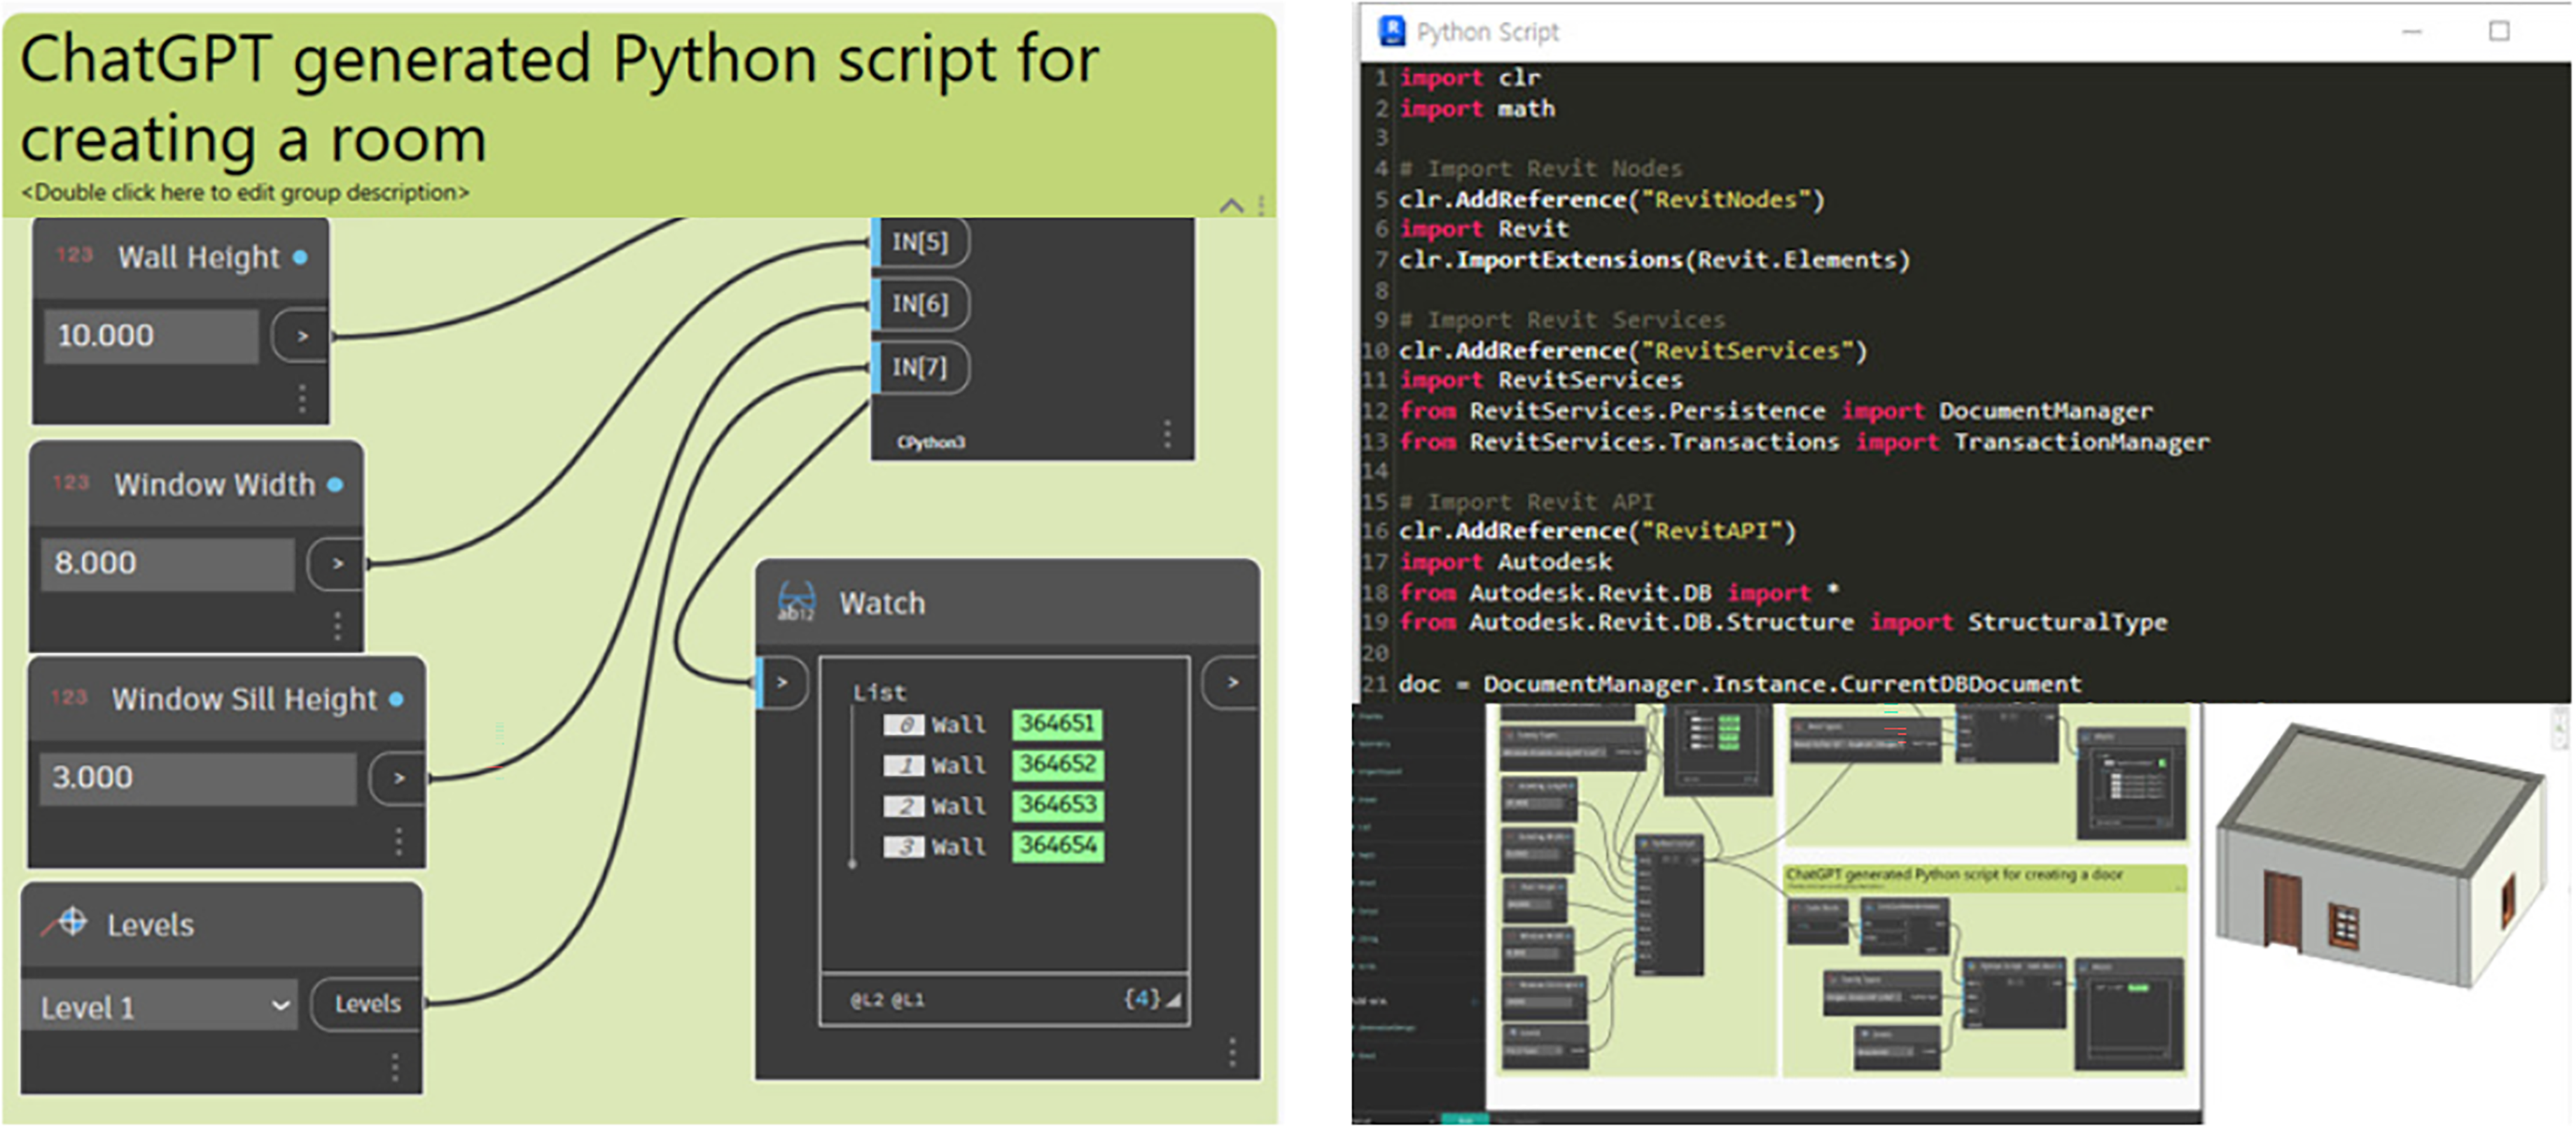The width and height of the screenshot is (2576, 1129).
Task: Click the 'Double click here to edit group description' text
Action: (245, 192)
